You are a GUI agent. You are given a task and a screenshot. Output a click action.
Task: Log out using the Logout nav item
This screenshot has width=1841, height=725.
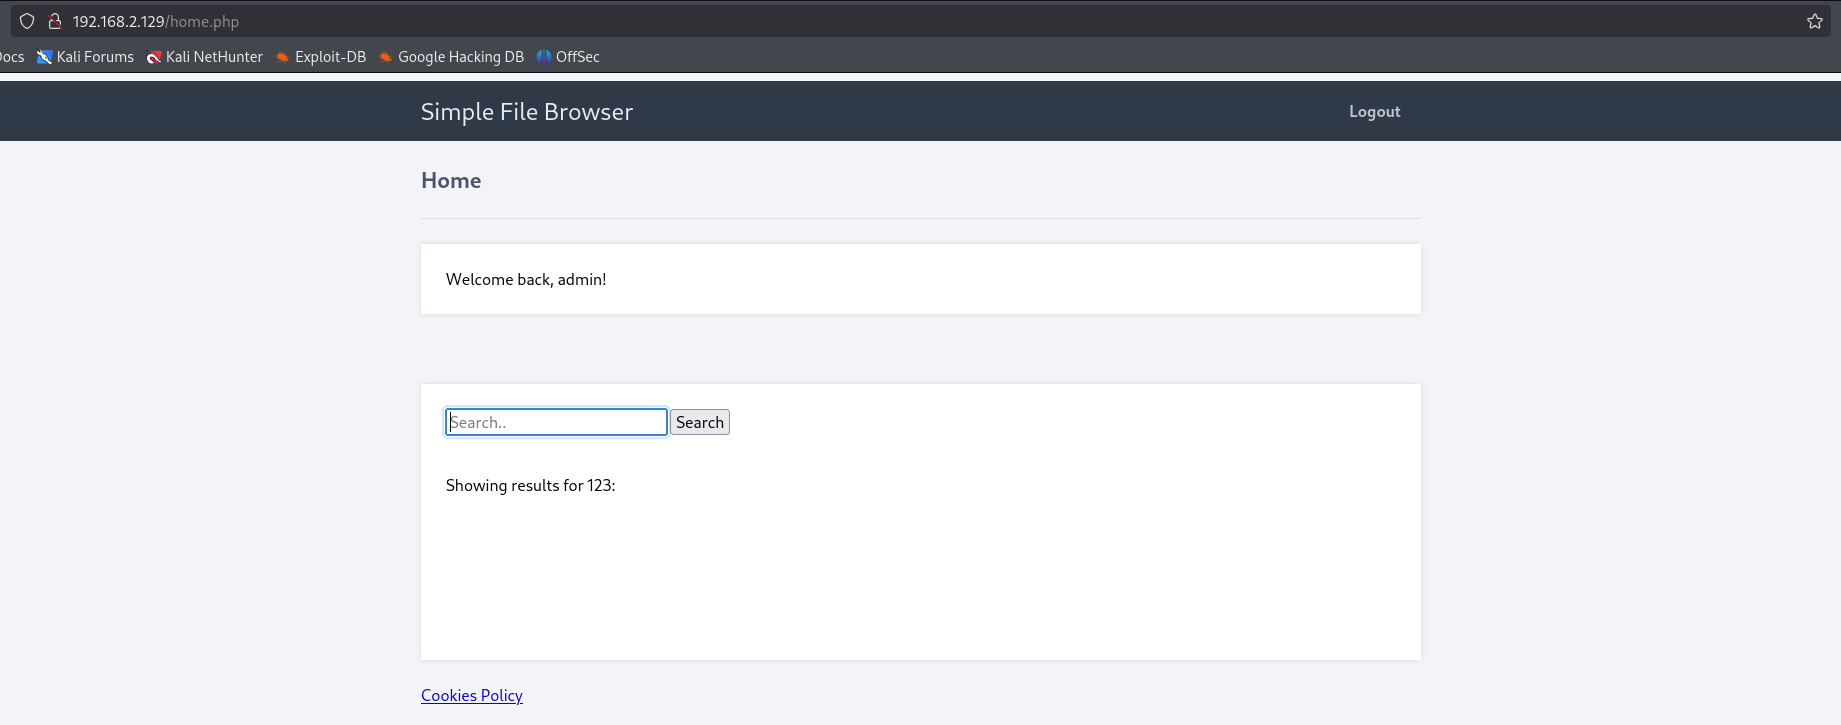coord(1374,112)
